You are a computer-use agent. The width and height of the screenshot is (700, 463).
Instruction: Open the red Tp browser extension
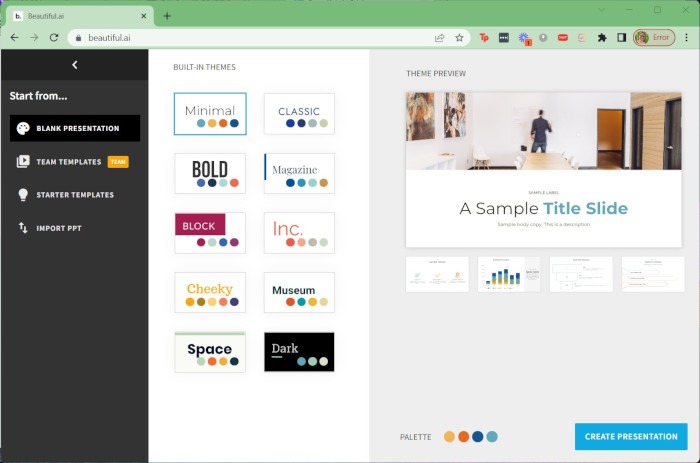click(x=484, y=38)
